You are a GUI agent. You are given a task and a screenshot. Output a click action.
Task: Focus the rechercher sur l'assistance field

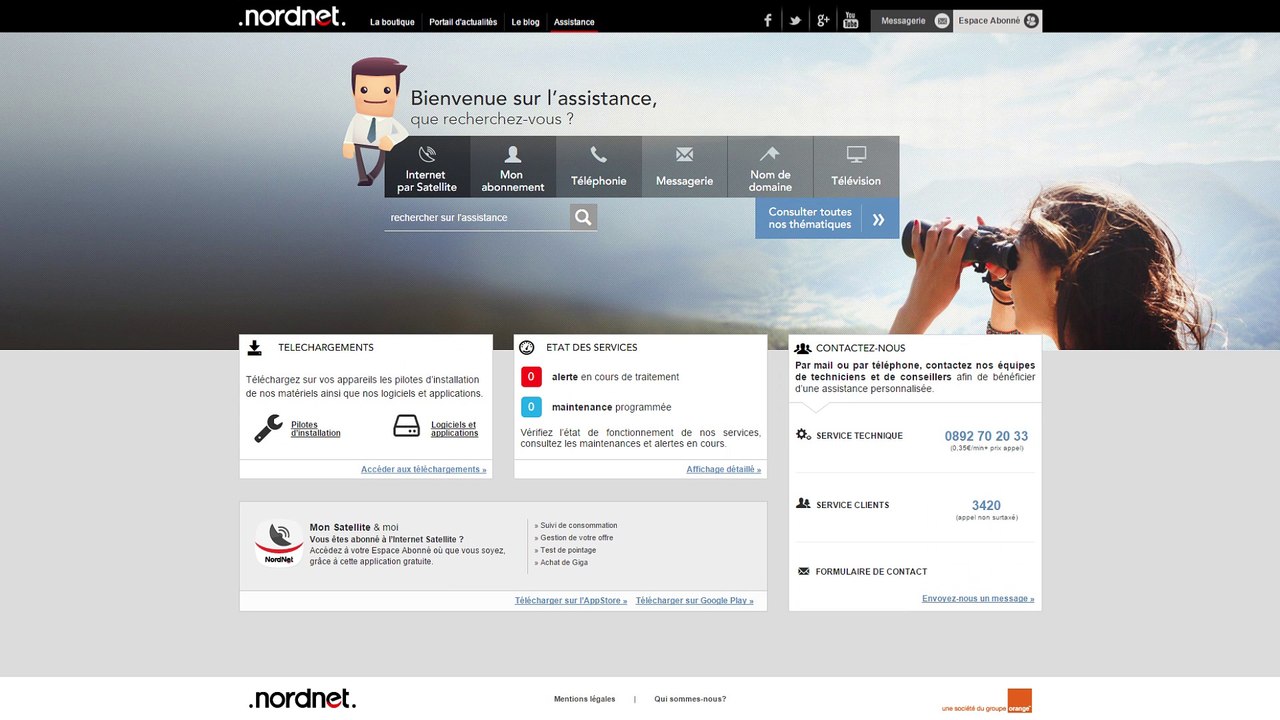coord(477,217)
